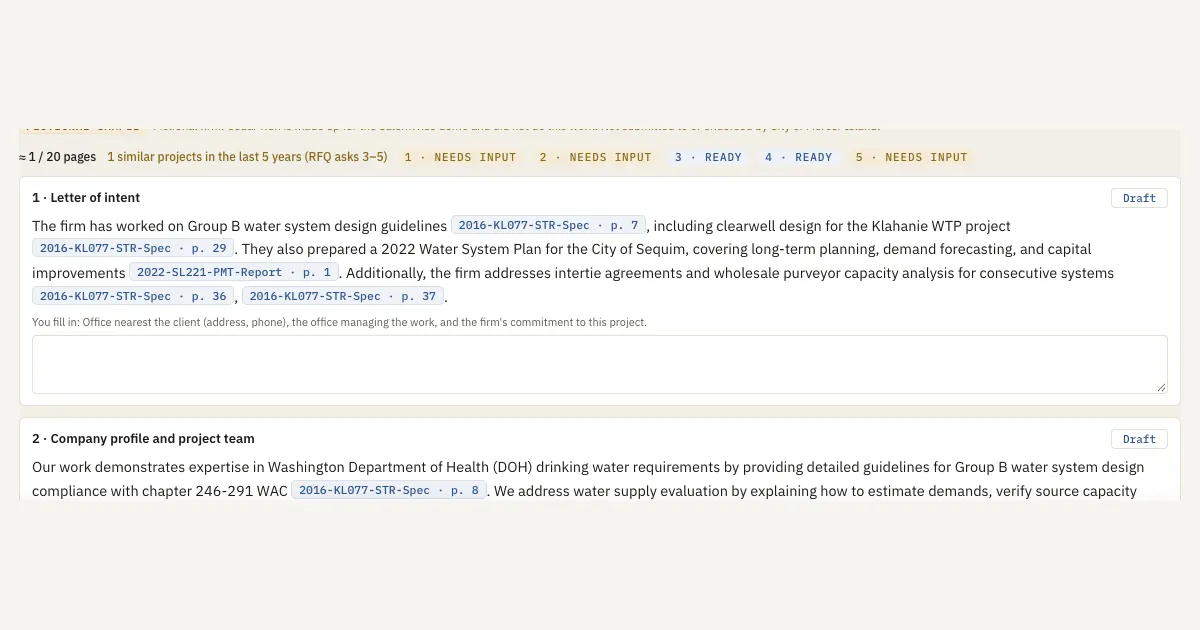Click the textarea resize handle corner

(1161, 387)
